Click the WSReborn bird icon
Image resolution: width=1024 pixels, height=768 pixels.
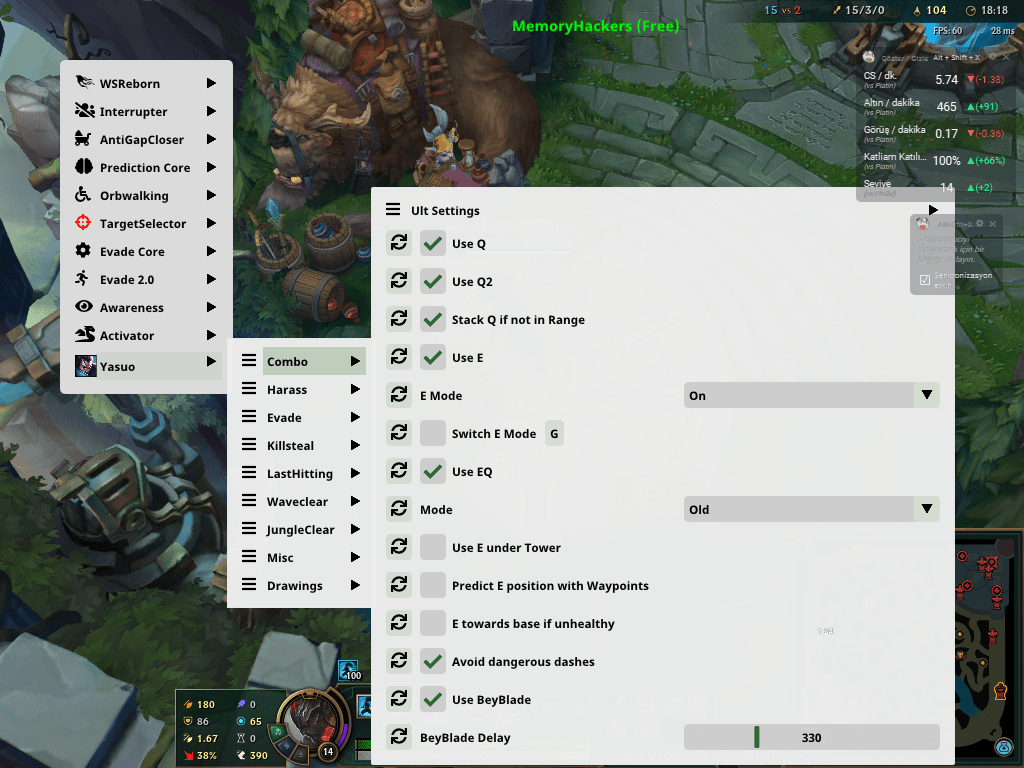(x=84, y=82)
